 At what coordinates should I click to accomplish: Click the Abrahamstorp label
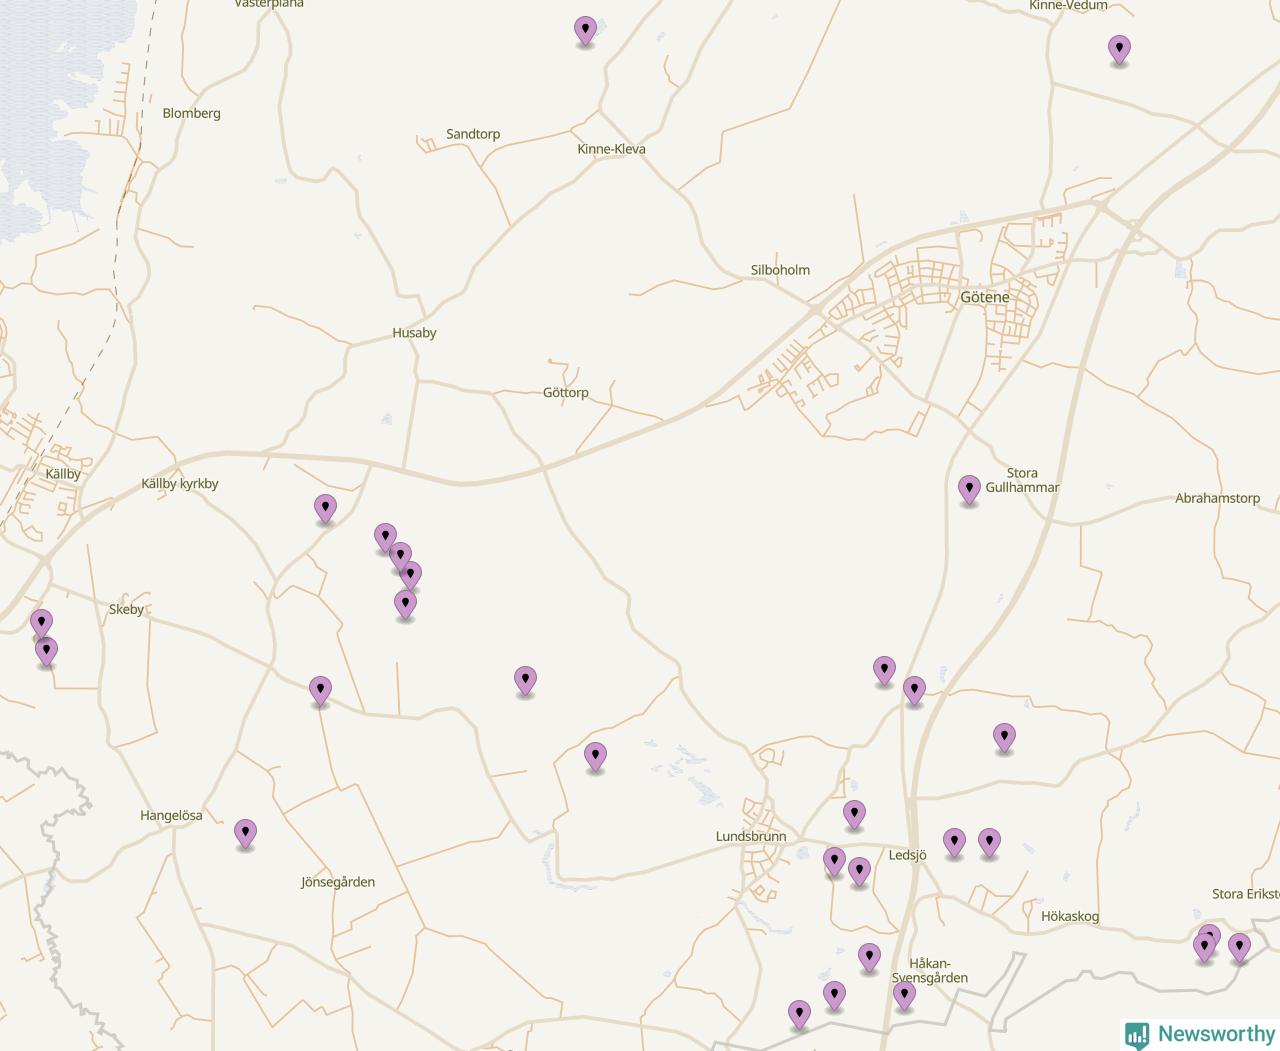click(1217, 498)
